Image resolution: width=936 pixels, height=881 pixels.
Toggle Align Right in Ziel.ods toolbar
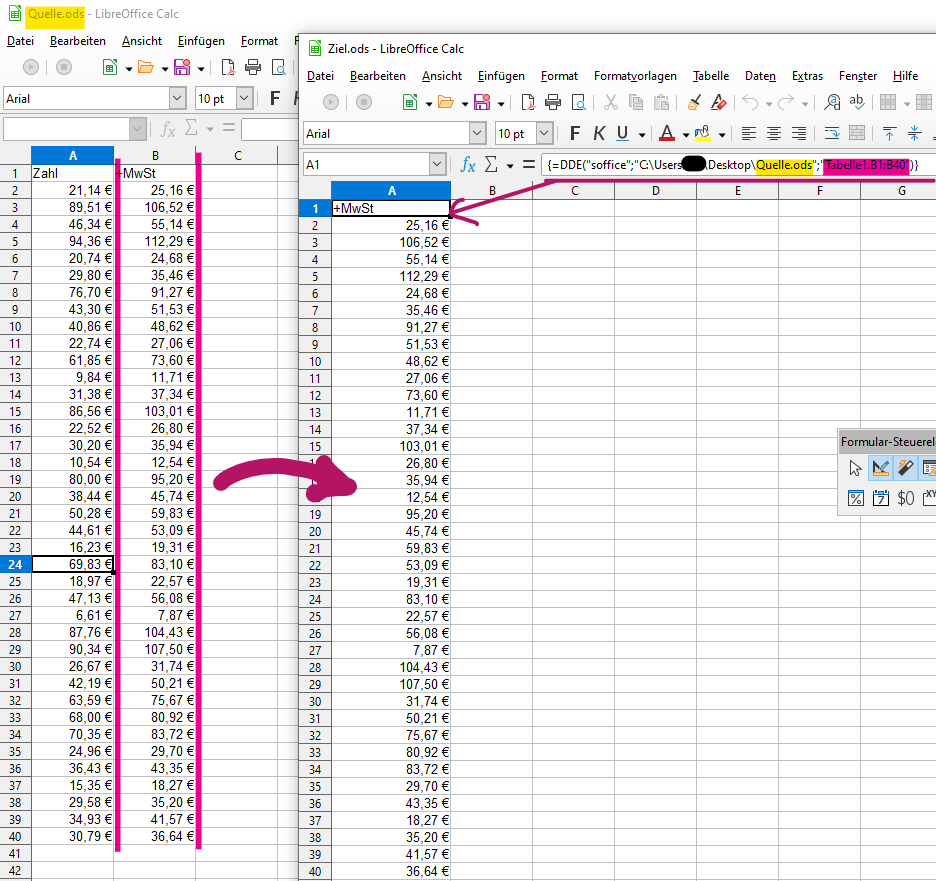click(799, 134)
